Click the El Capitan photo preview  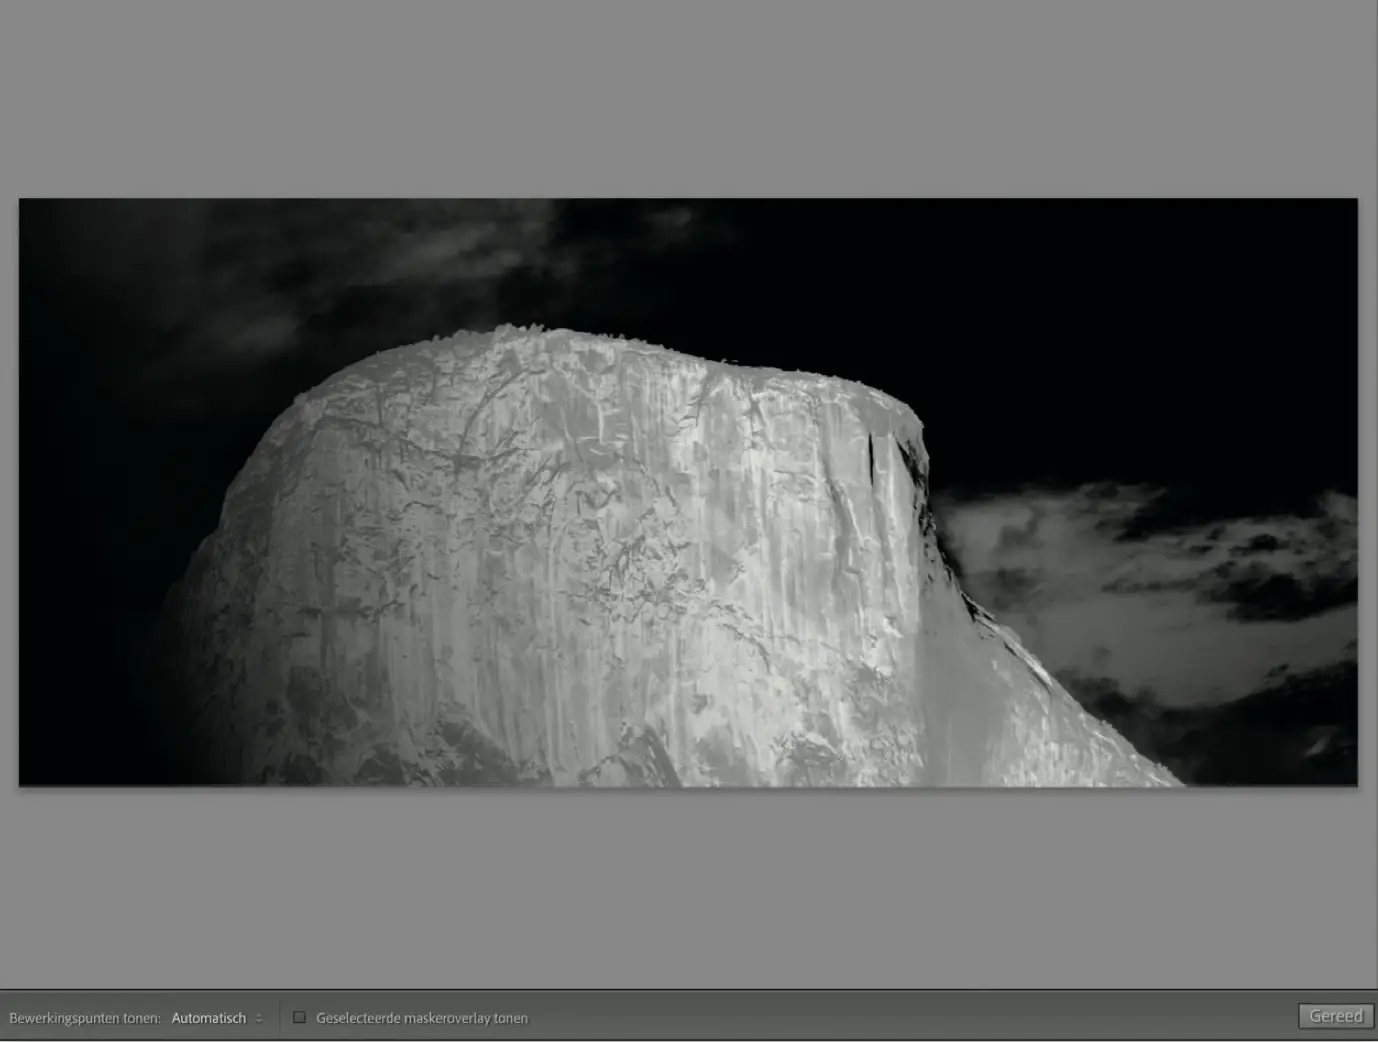[x=688, y=492]
